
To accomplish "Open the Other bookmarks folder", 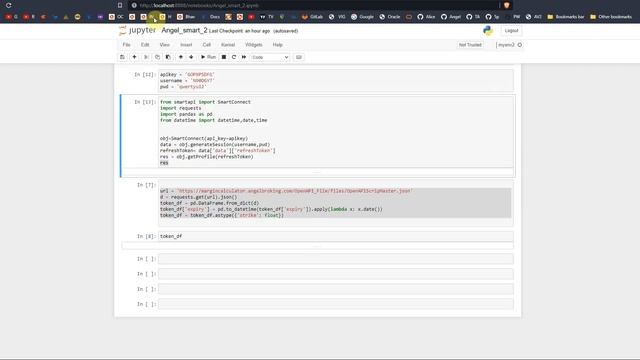I will (x=611, y=17).
